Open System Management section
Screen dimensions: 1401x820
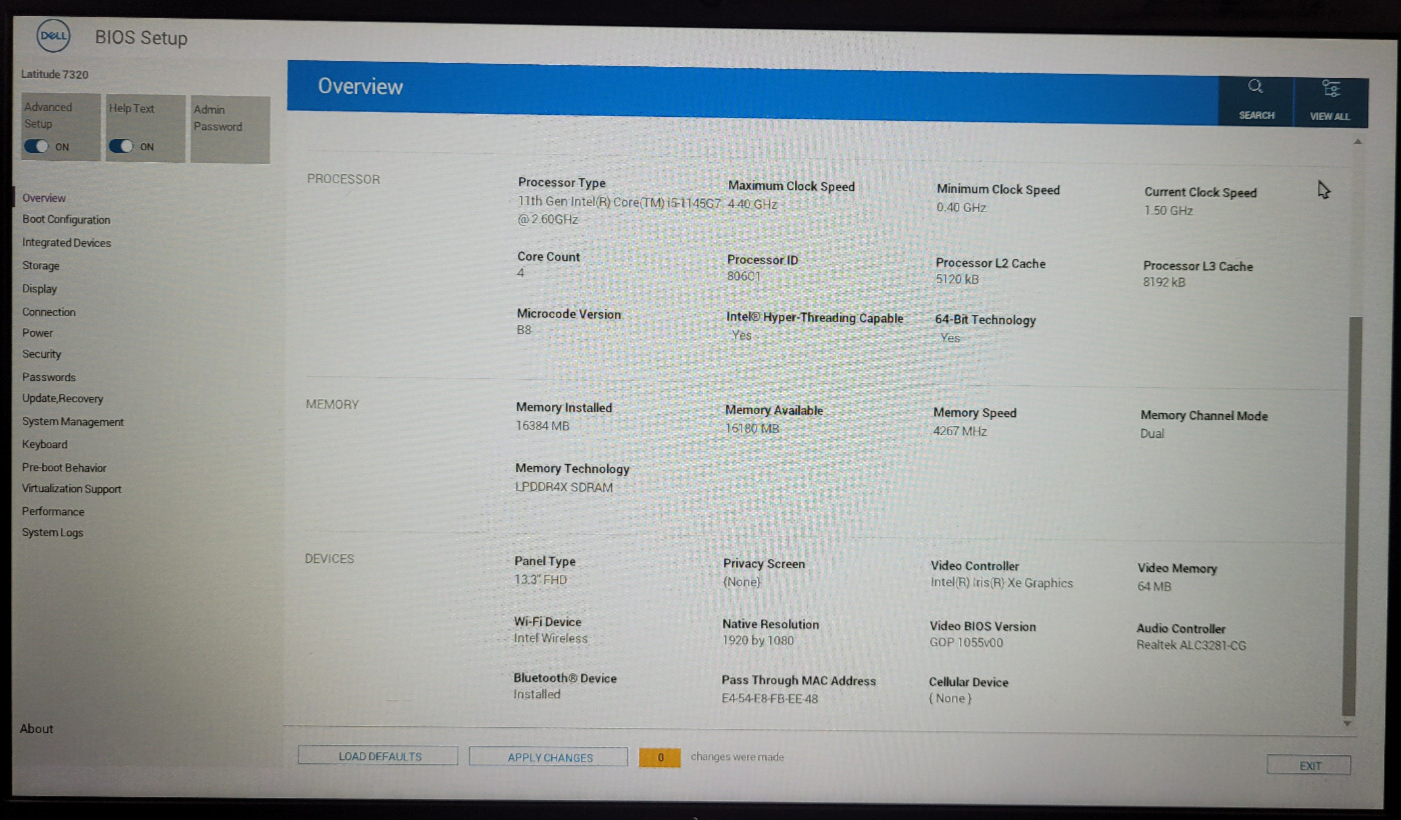[x=73, y=422]
